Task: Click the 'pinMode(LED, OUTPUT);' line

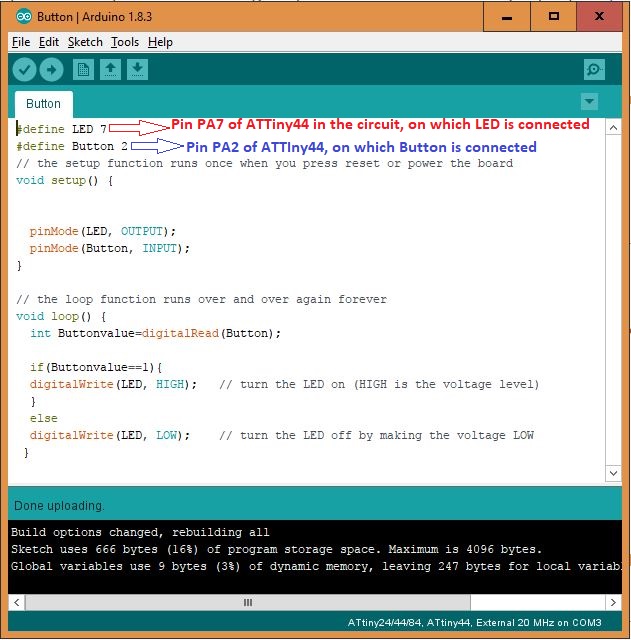Action: 102,231
